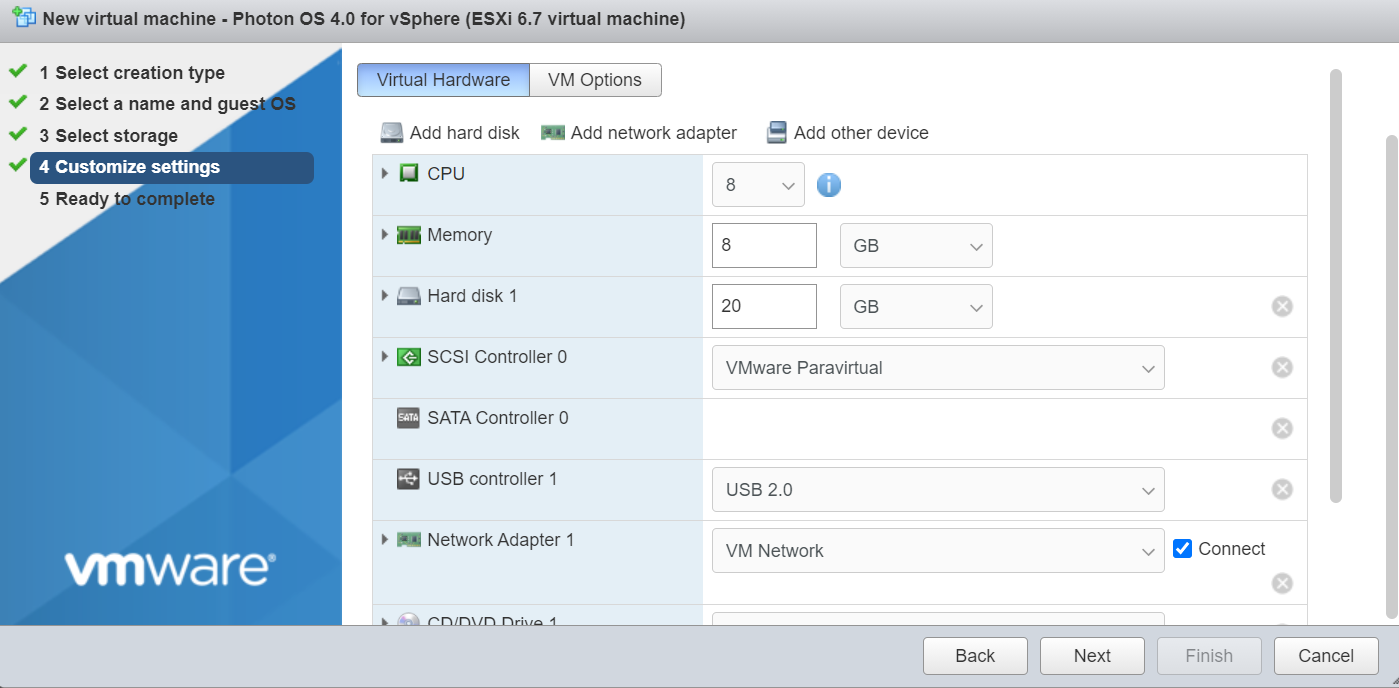Click the Back button
Viewport: 1399px width, 688px height.
point(975,656)
